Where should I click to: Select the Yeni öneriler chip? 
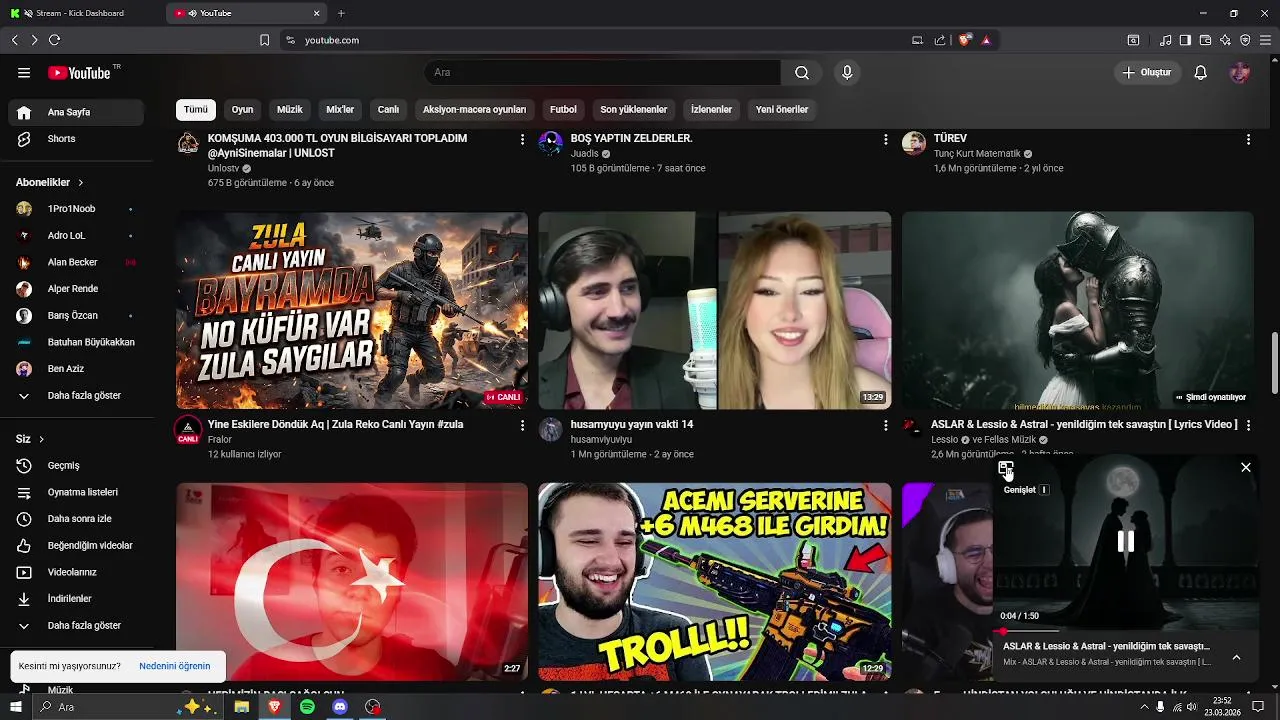click(782, 110)
